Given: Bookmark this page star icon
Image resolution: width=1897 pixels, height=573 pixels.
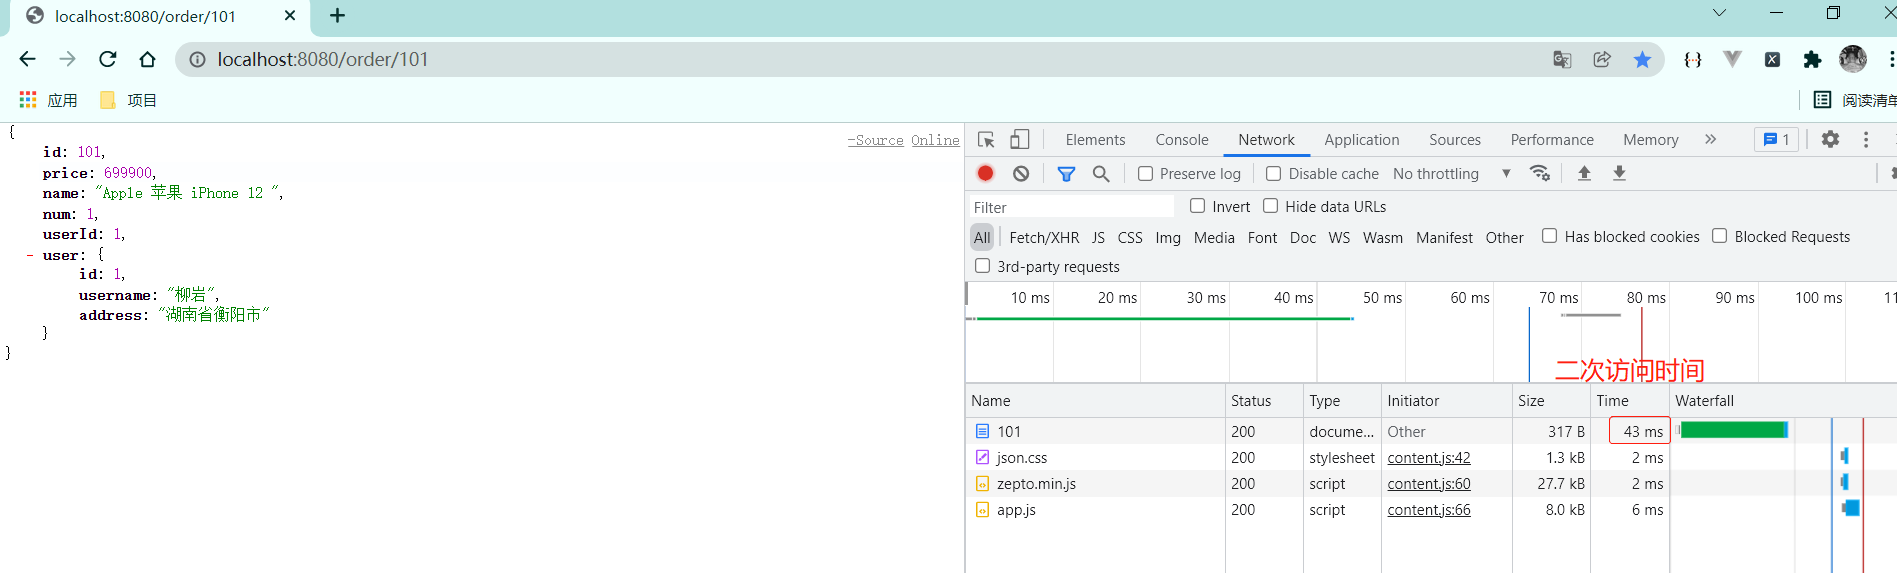Looking at the screenshot, I should pyautogui.click(x=1642, y=59).
